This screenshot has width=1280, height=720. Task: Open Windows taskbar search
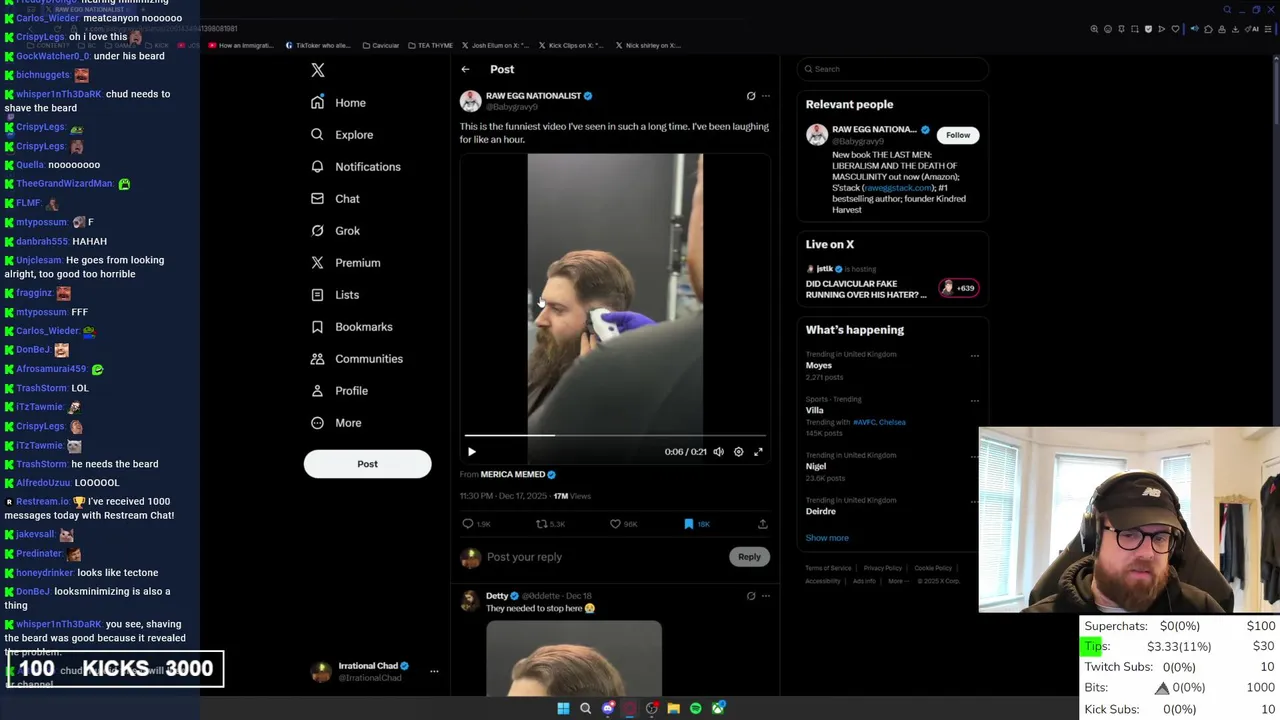(585, 708)
